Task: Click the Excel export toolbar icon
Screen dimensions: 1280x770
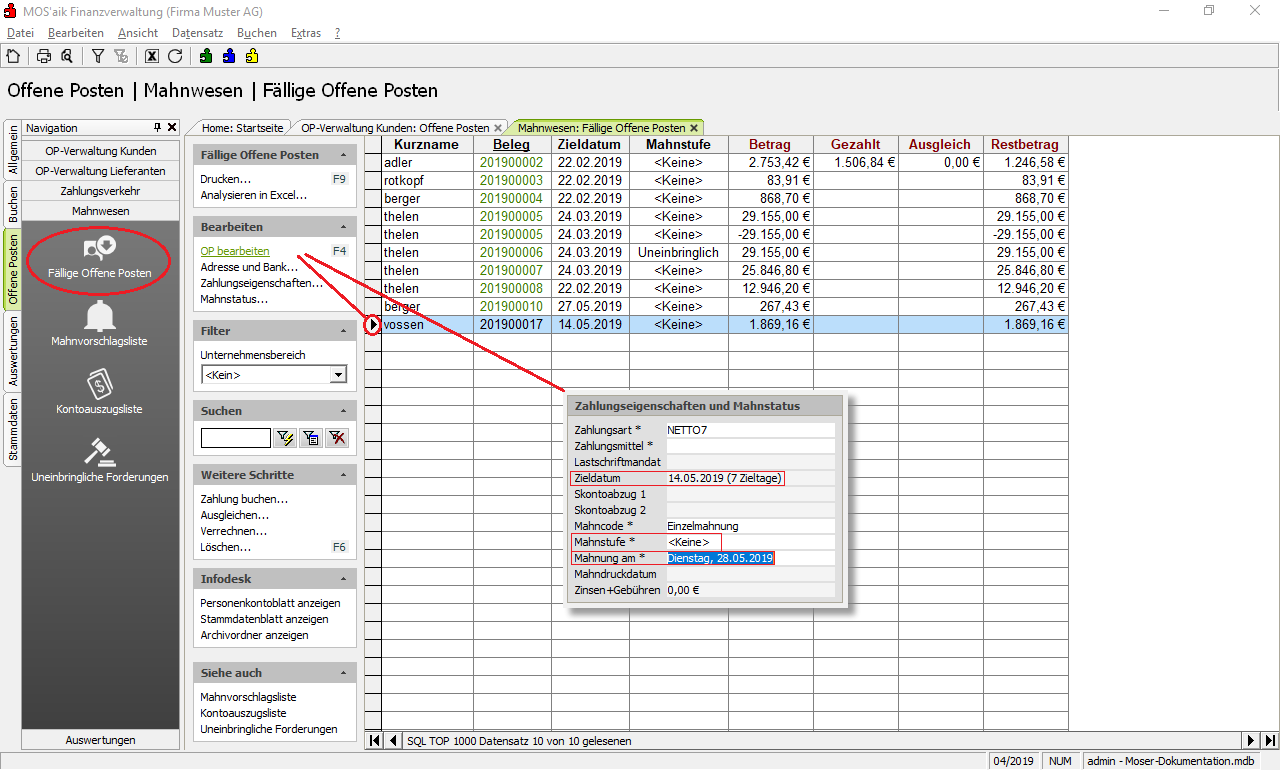Action: click(152, 56)
